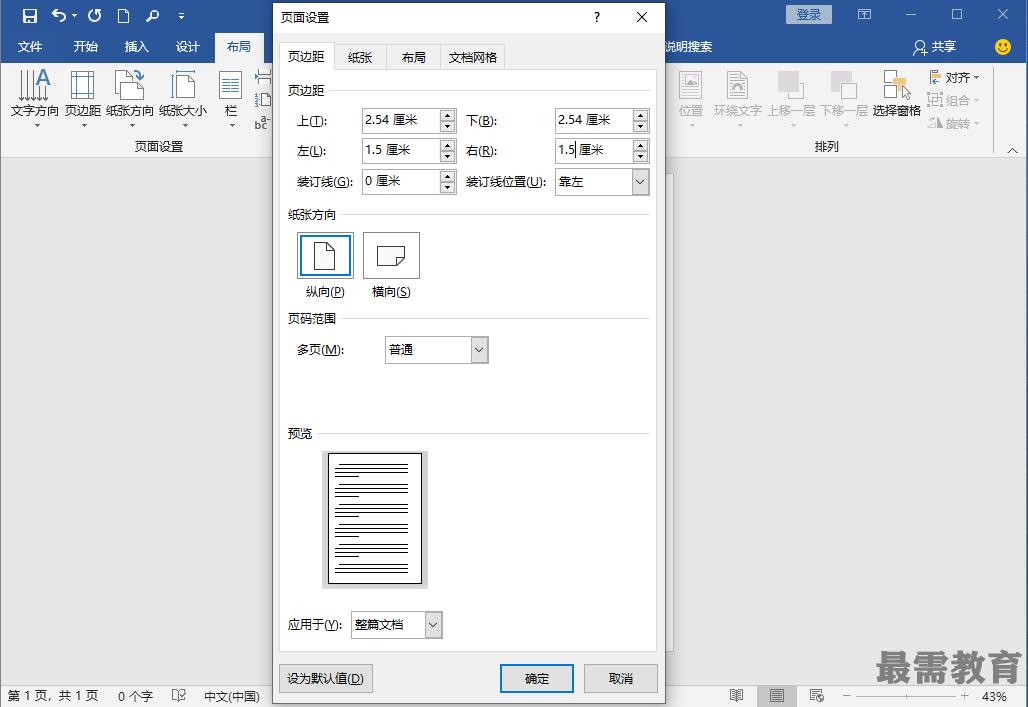Screen dimensions: 1028x707
Task: Click the magnifier search icon in quick access toolbar
Action: coord(152,15)
